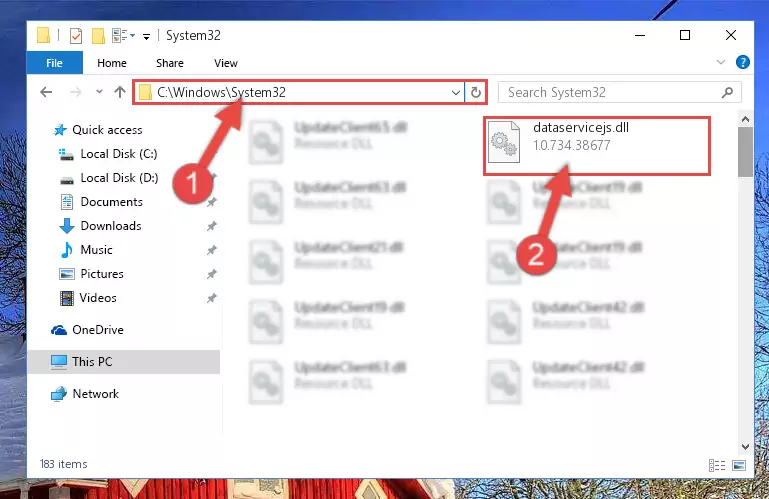Click the 183 items status text

tap(63, 464)
